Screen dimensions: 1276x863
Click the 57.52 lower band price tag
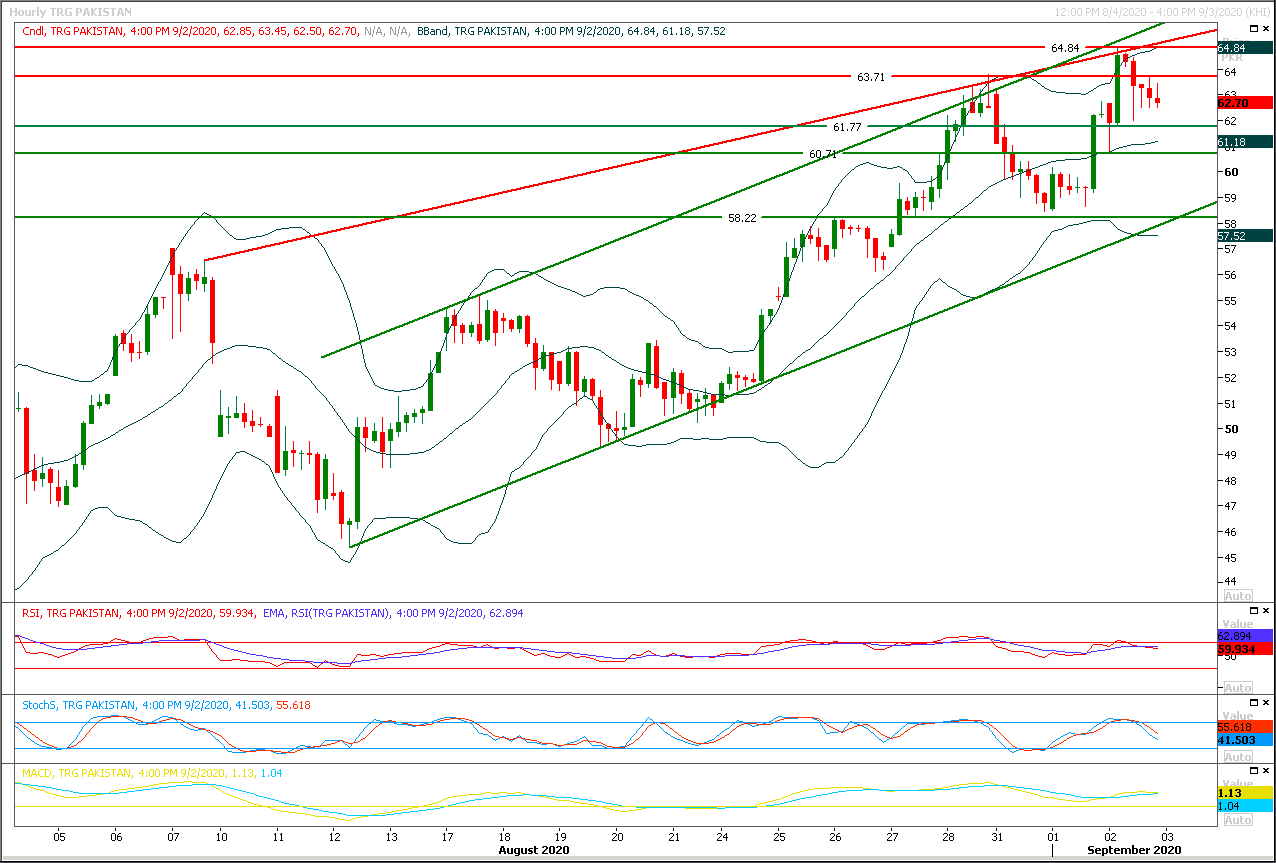[1244, 236]
